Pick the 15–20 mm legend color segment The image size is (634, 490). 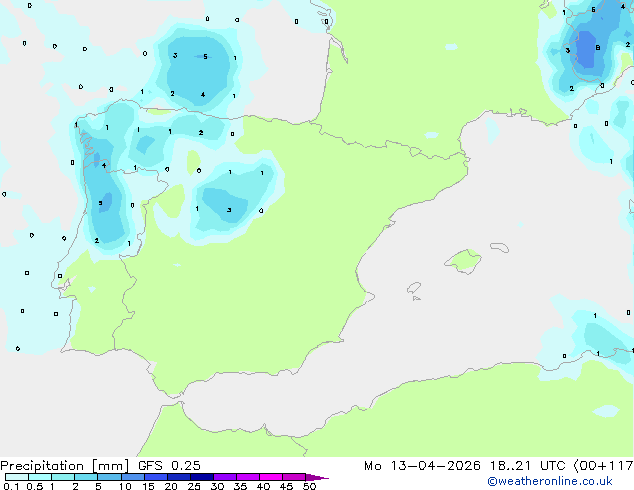tap(156, 477)
